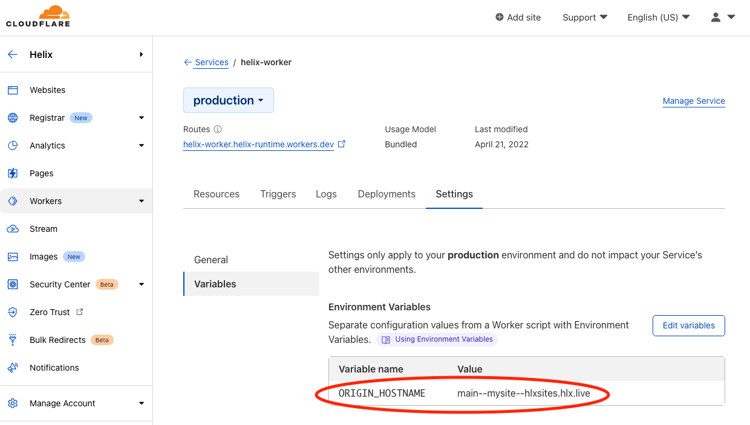Click the Workers diamond icon
The width and height of the screenshot is (750, 425).
(13, 201)
